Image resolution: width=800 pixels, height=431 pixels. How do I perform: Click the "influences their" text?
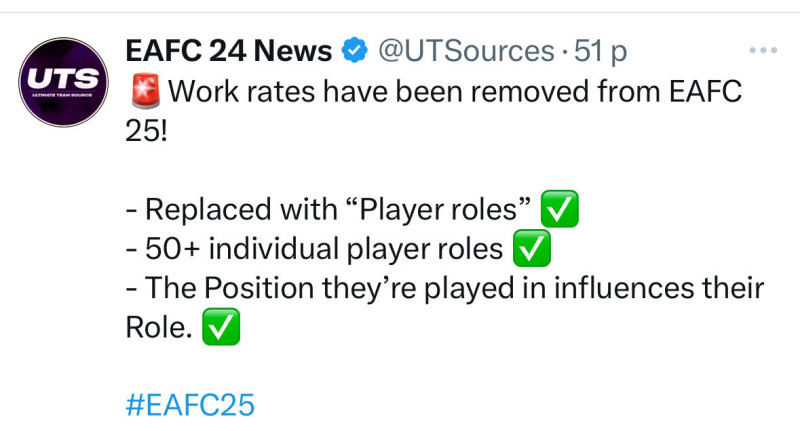point(659,288)
